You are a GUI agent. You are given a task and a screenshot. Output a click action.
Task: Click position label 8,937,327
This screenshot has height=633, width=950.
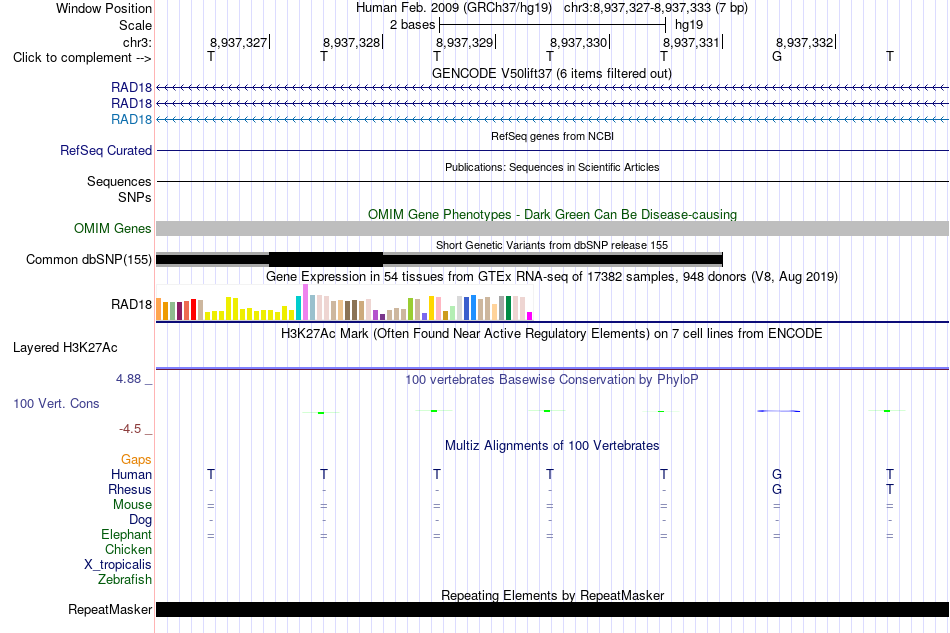point(238,42)
